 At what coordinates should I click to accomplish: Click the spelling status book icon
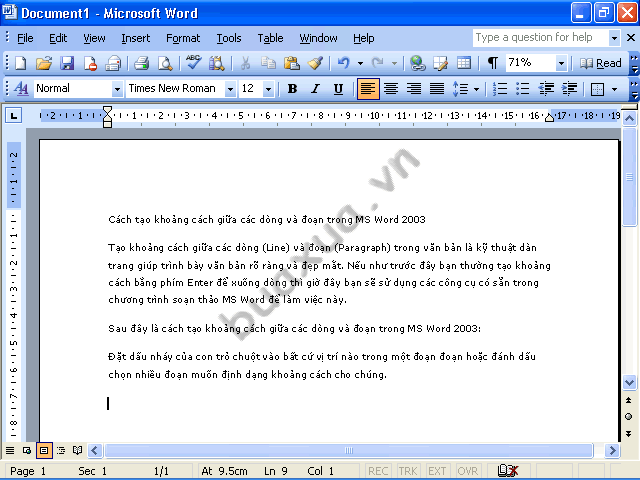(507, 471)
